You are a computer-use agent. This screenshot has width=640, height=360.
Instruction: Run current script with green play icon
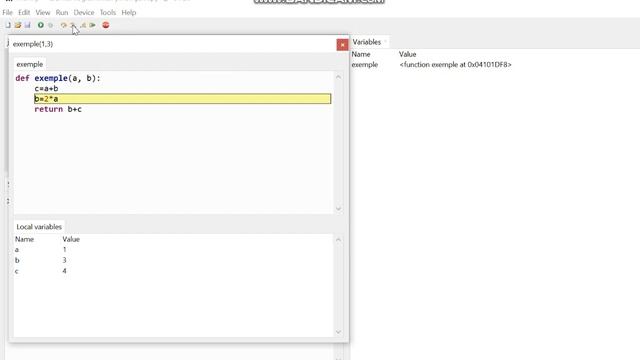(x=41, y=25)
